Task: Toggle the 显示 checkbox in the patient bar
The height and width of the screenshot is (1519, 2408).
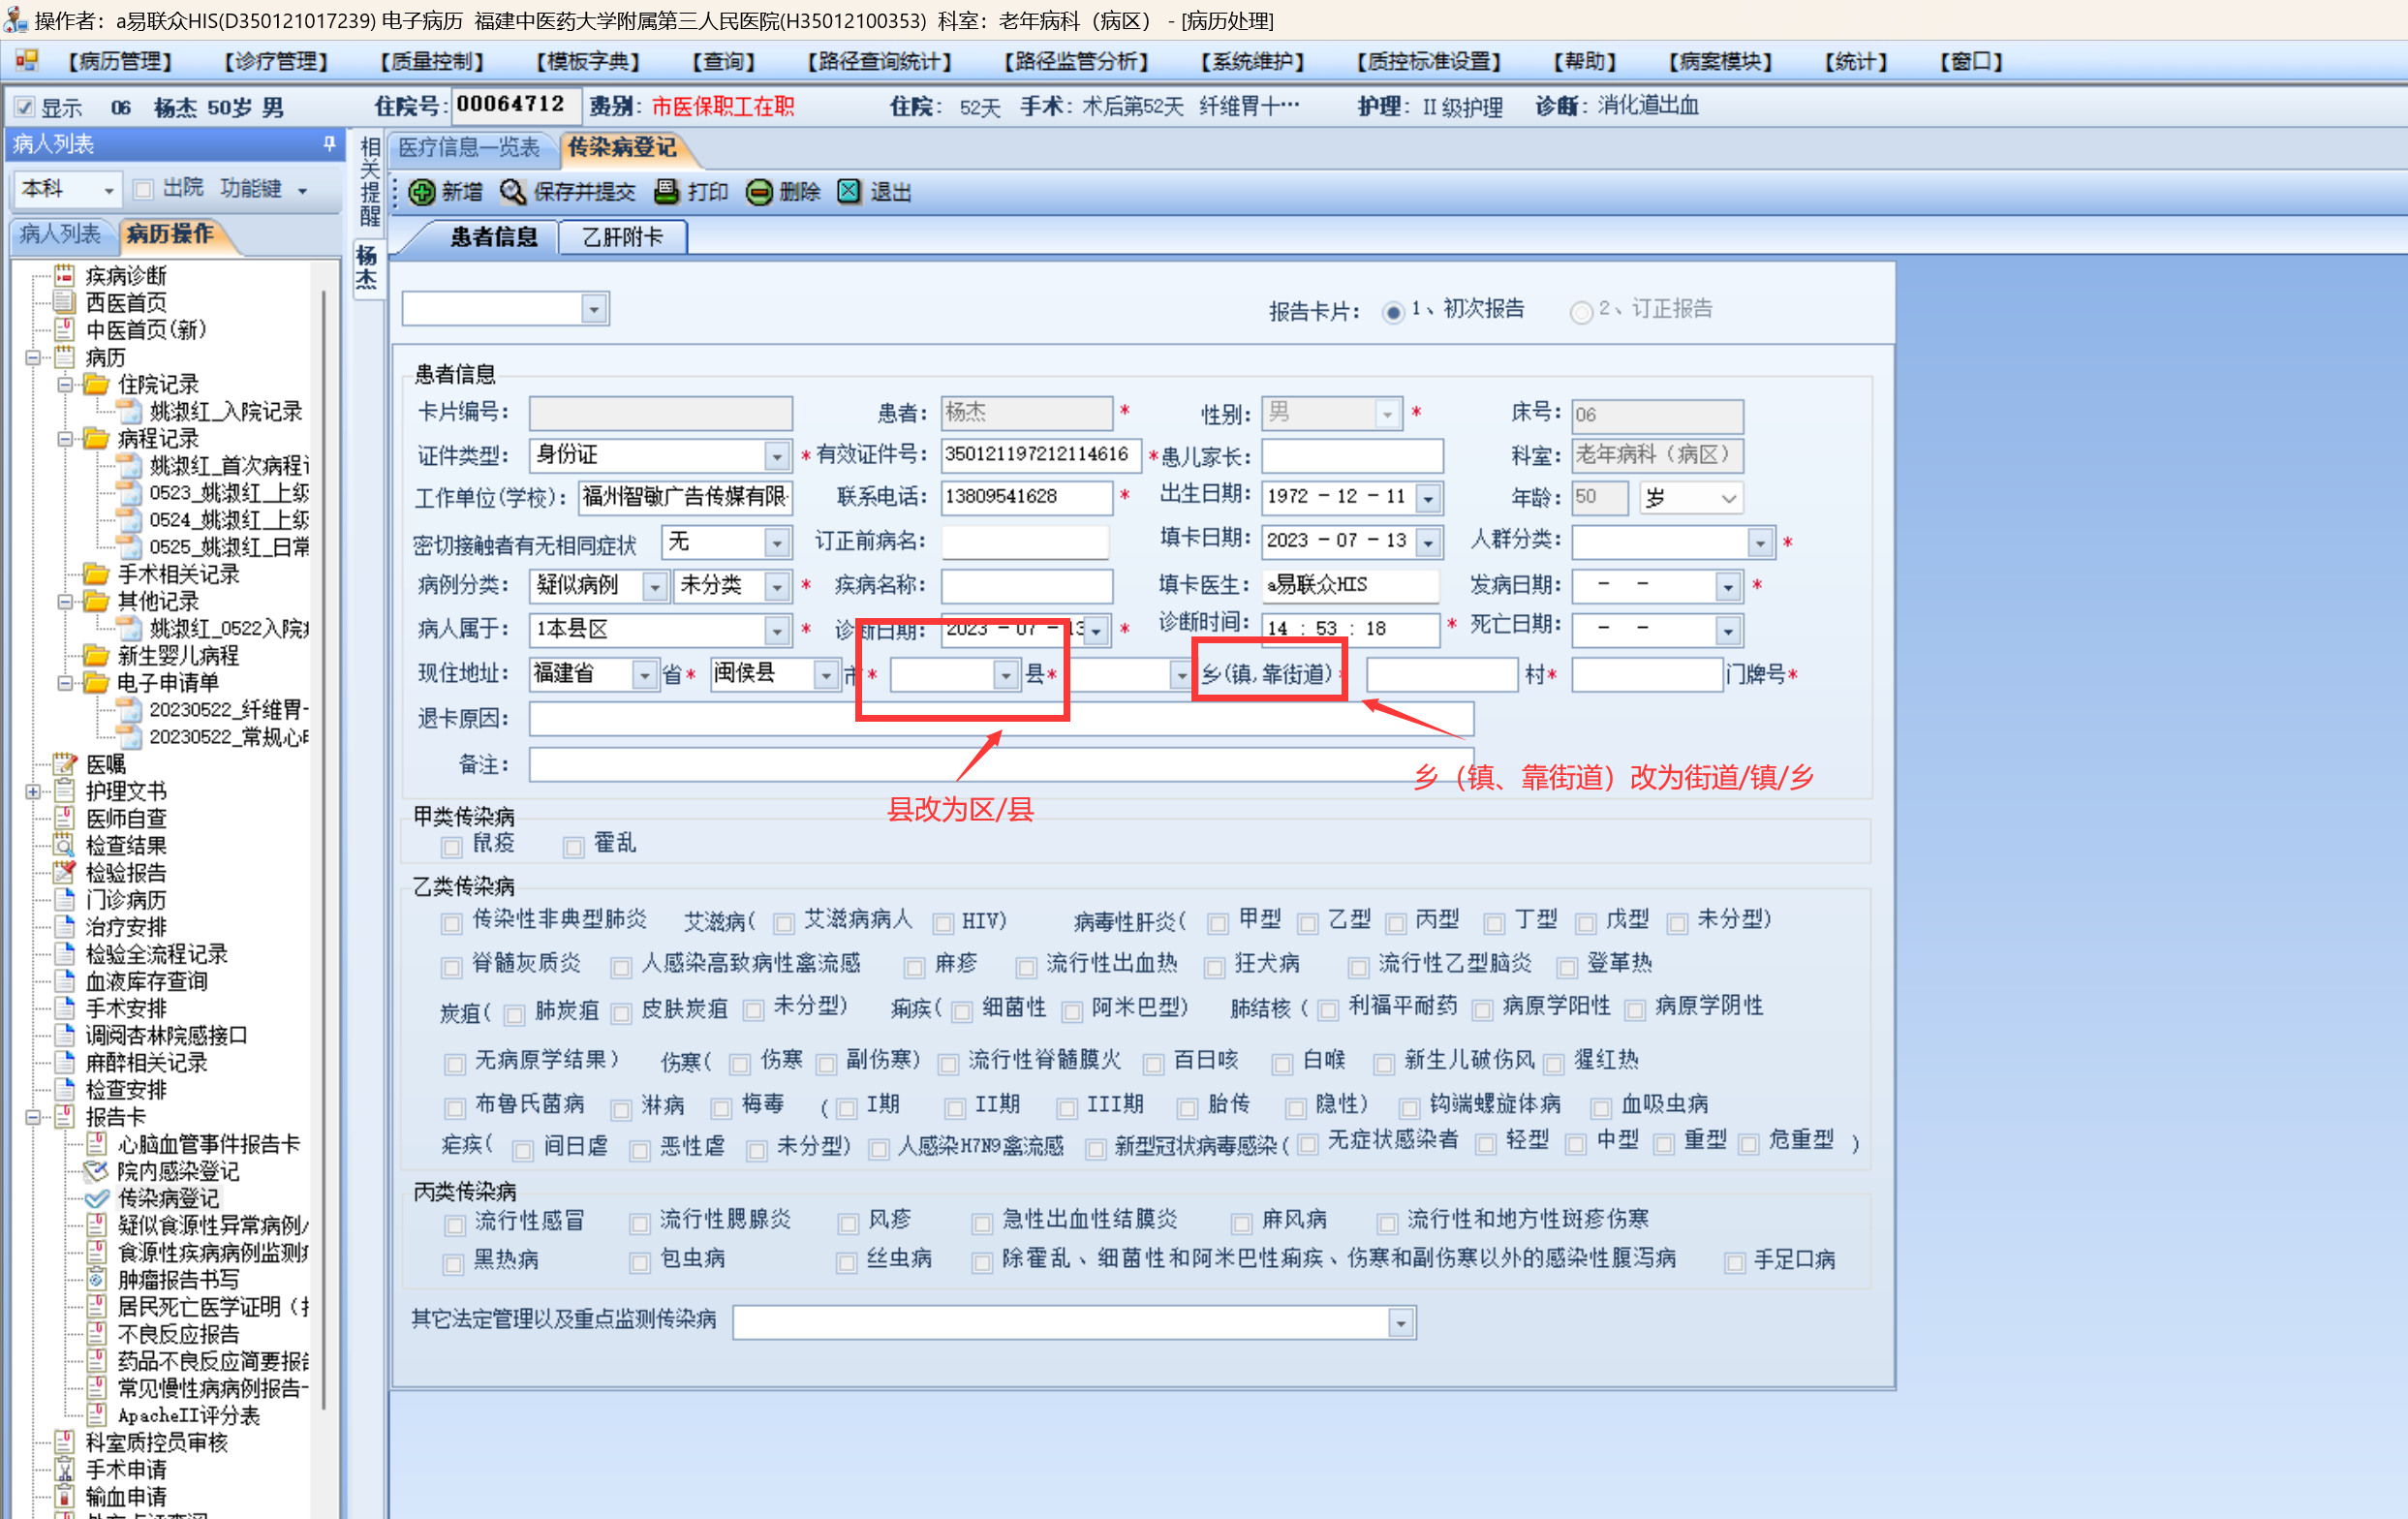Action: pyautogui.click(x=25, y=107)
